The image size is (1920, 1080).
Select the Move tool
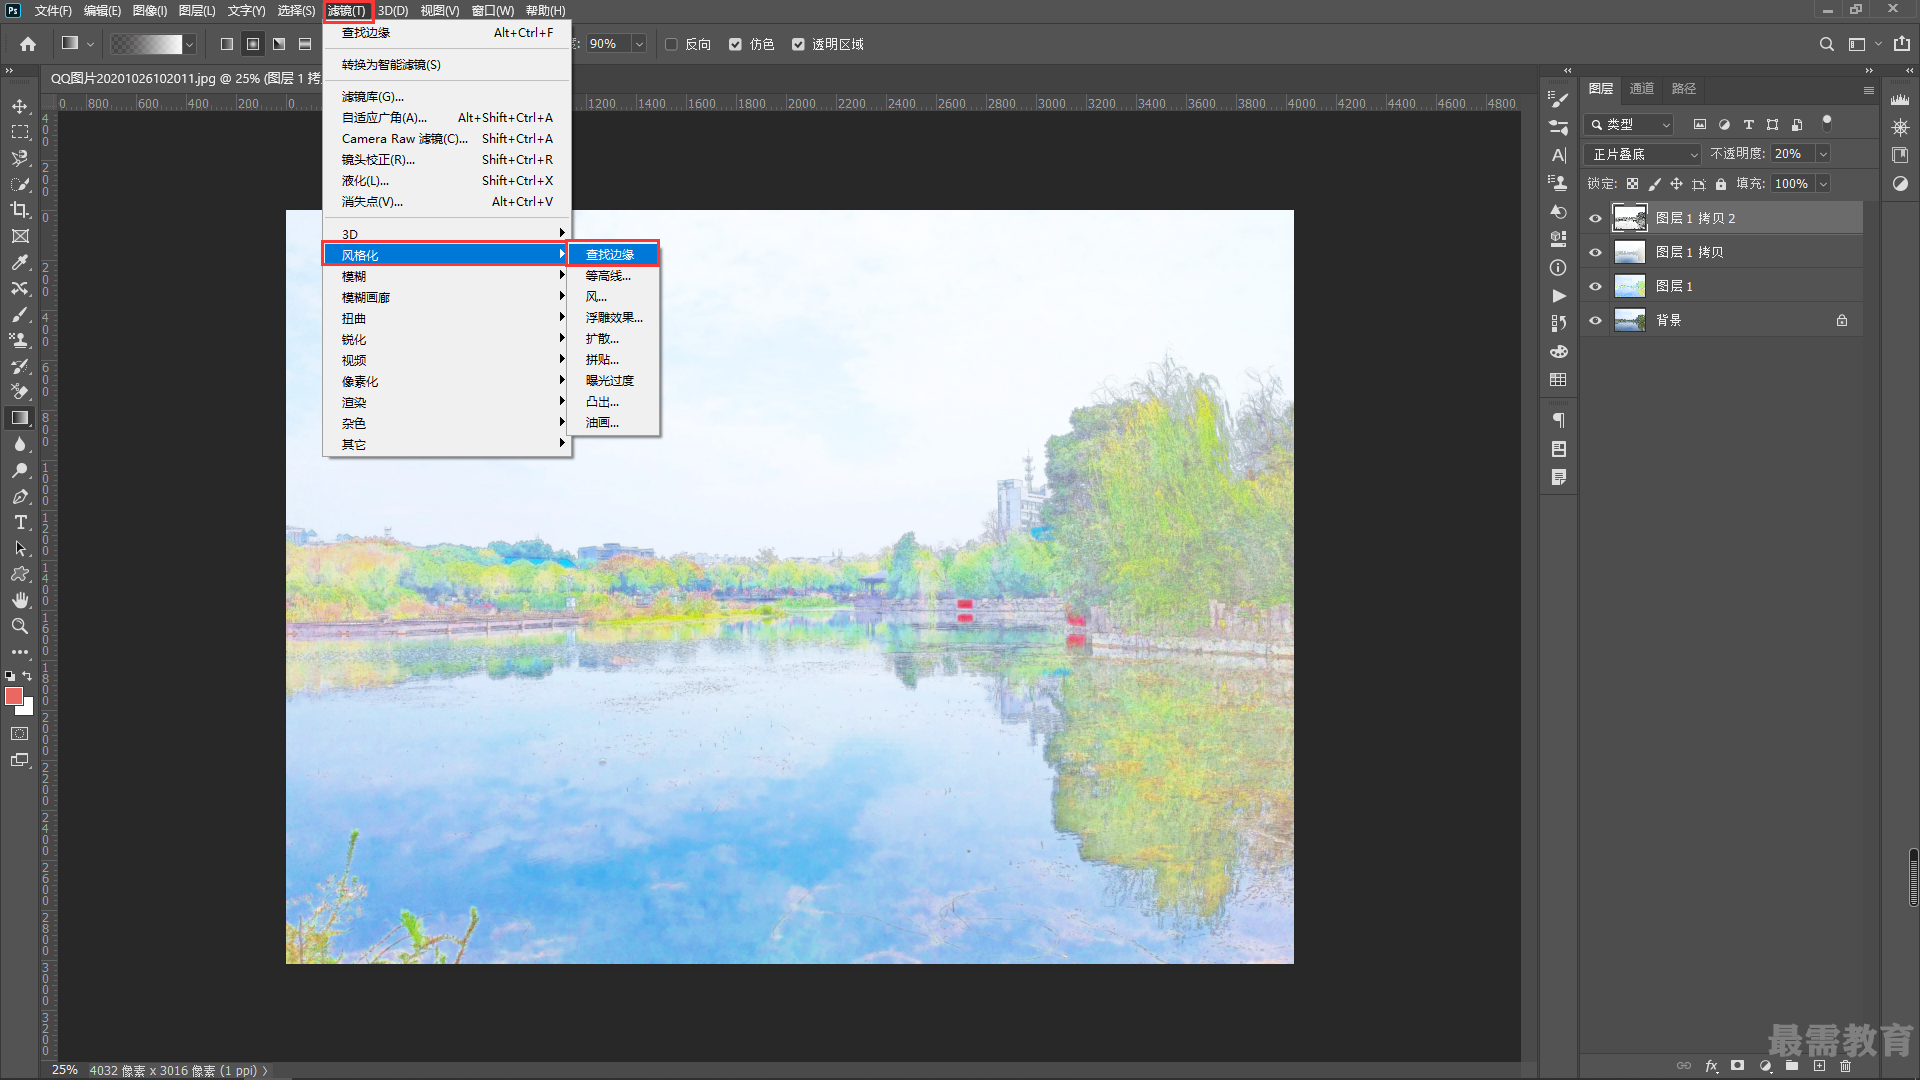point(20,106)
